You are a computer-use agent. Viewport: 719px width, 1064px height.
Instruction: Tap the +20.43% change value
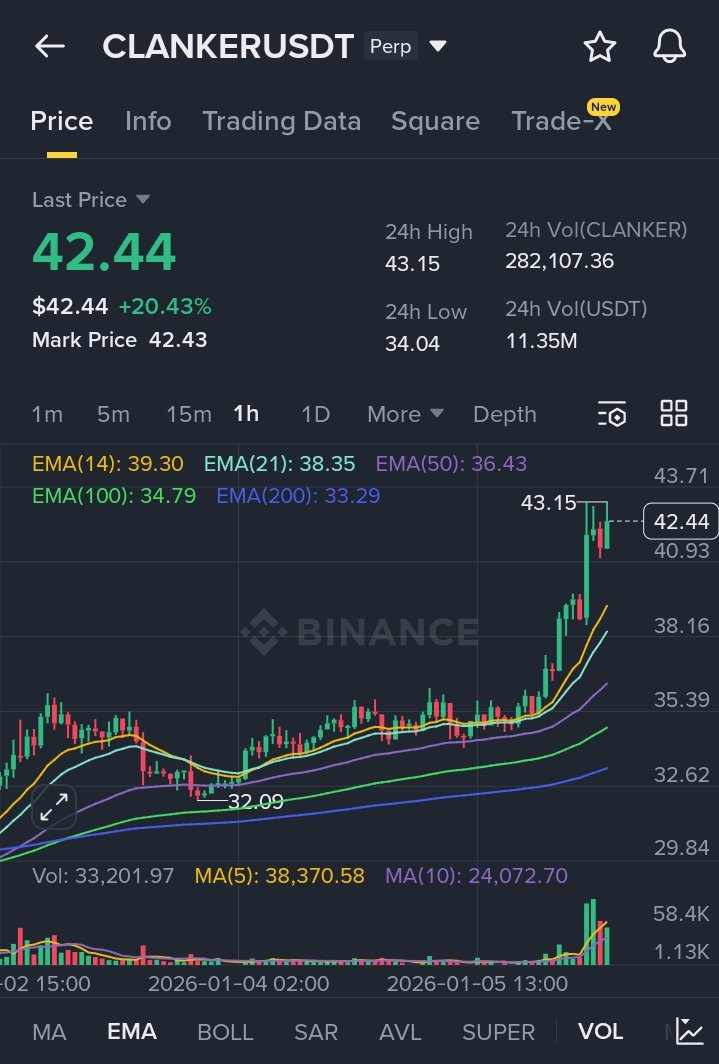click(x=165, y=306)
